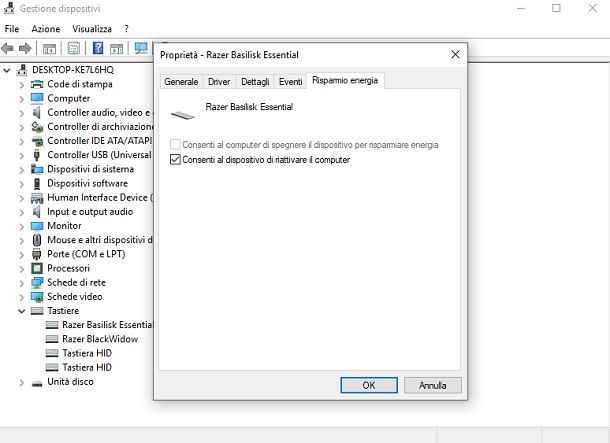Expand the Code di stampa node

click(x=22, y=85)
